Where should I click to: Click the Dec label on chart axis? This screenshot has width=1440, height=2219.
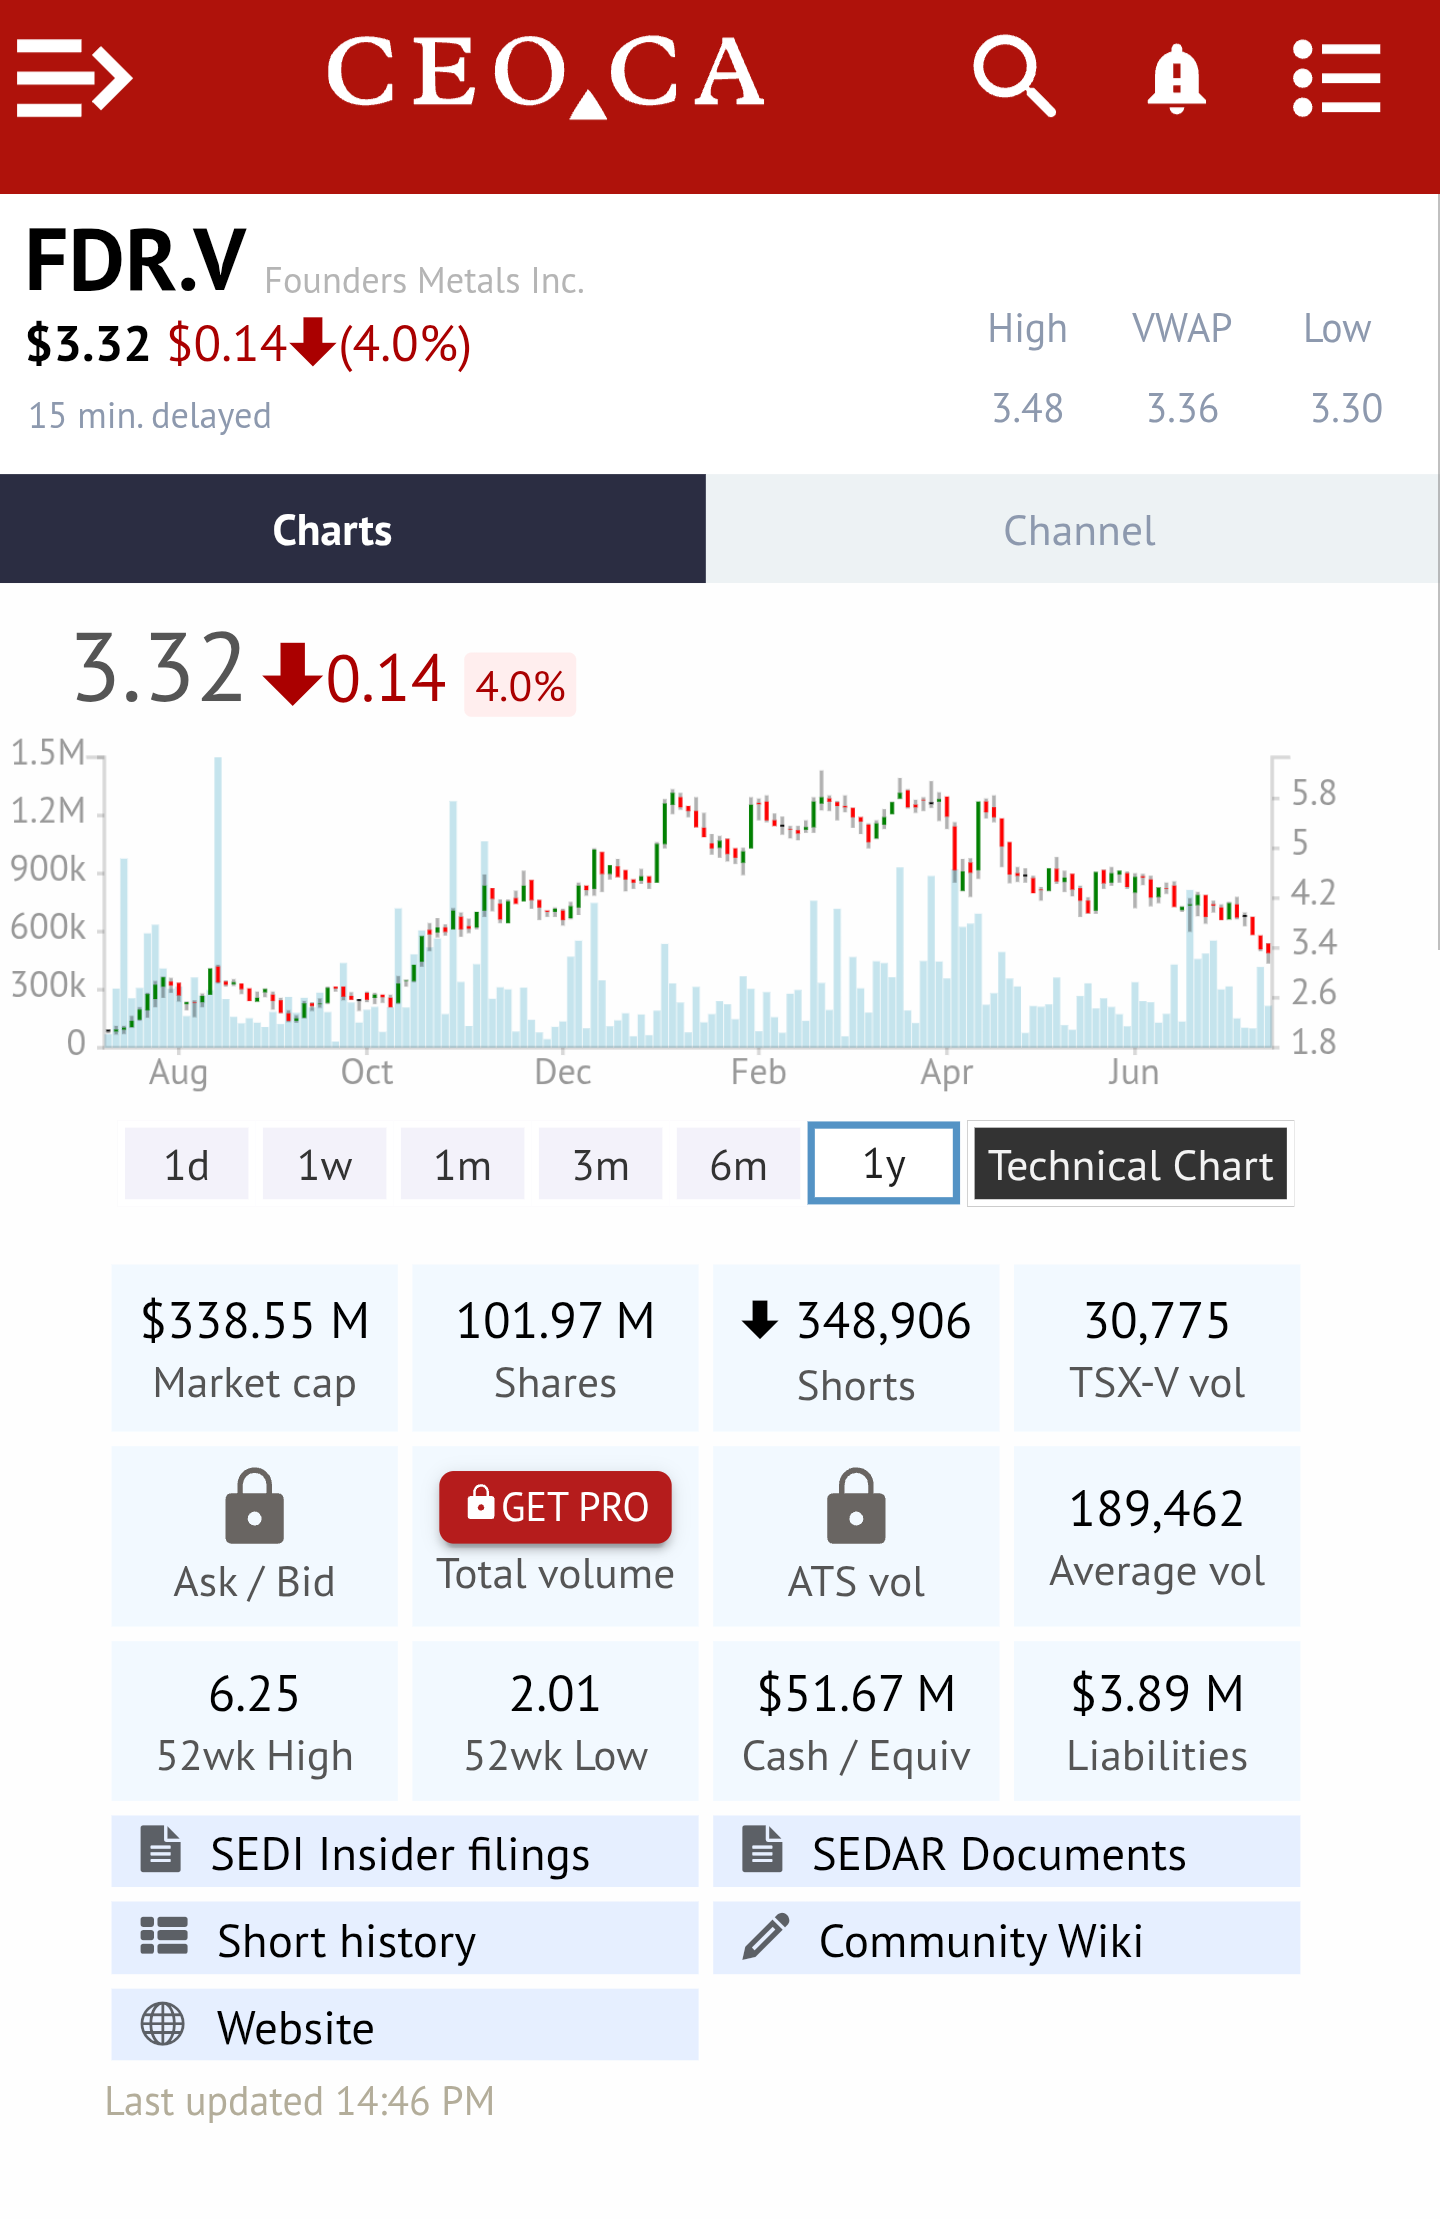click(x=562, y=1072)
